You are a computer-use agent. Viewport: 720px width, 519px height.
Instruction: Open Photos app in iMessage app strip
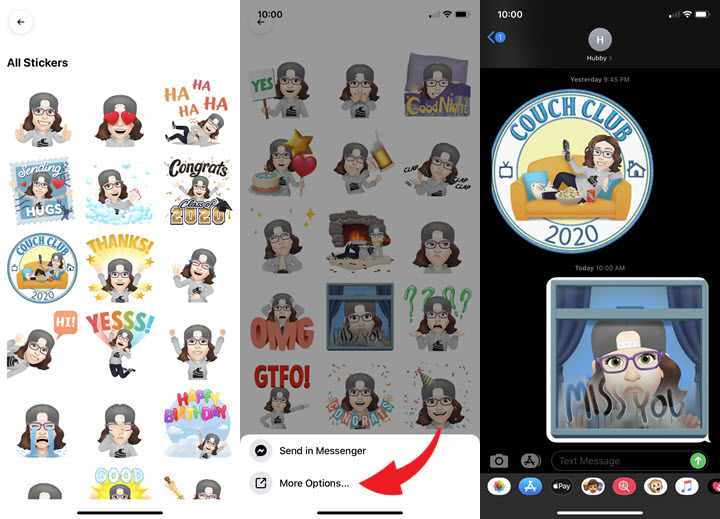click(499, 486)
